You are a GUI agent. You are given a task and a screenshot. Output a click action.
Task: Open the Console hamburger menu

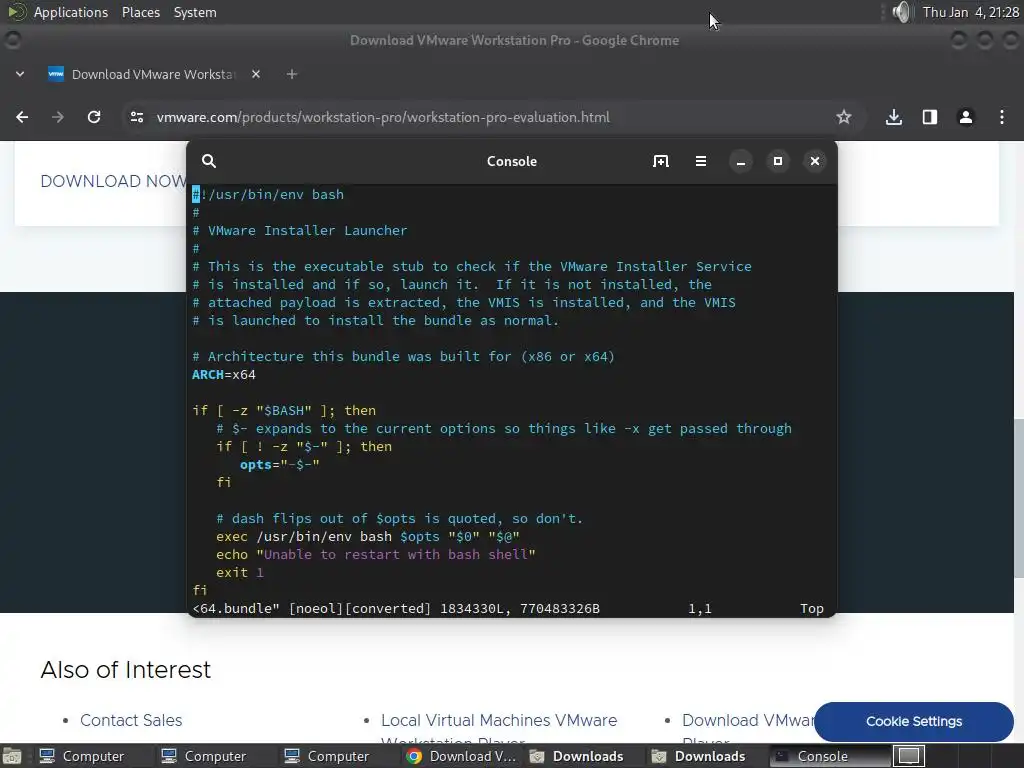(701, 161)
